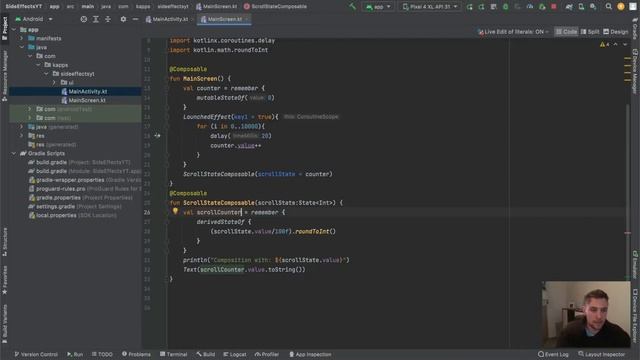Screen dimensions: 640x360
Task: Click Collapse All in project panel
Action: [x=108, y=19]
